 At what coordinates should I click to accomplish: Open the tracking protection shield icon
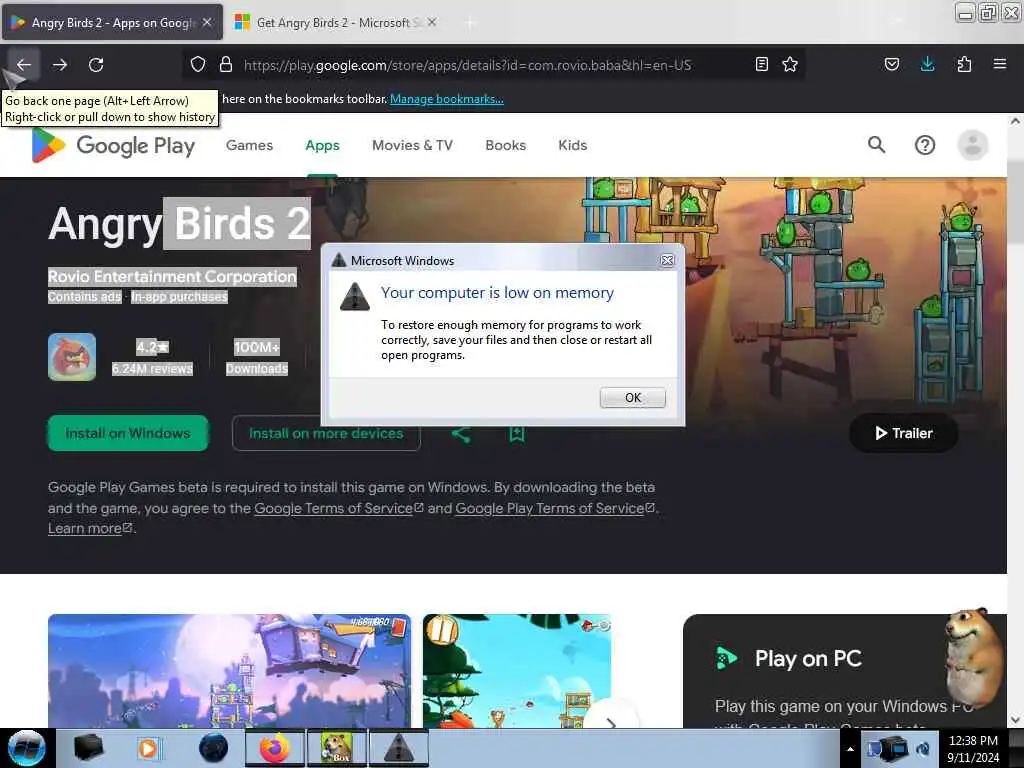198,64
